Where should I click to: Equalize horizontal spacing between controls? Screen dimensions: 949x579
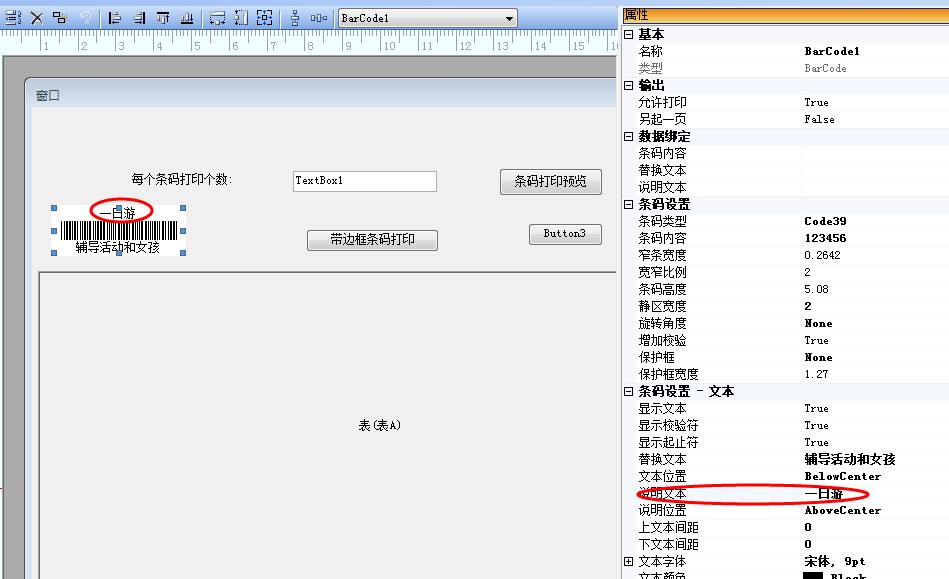click(318, 18)
